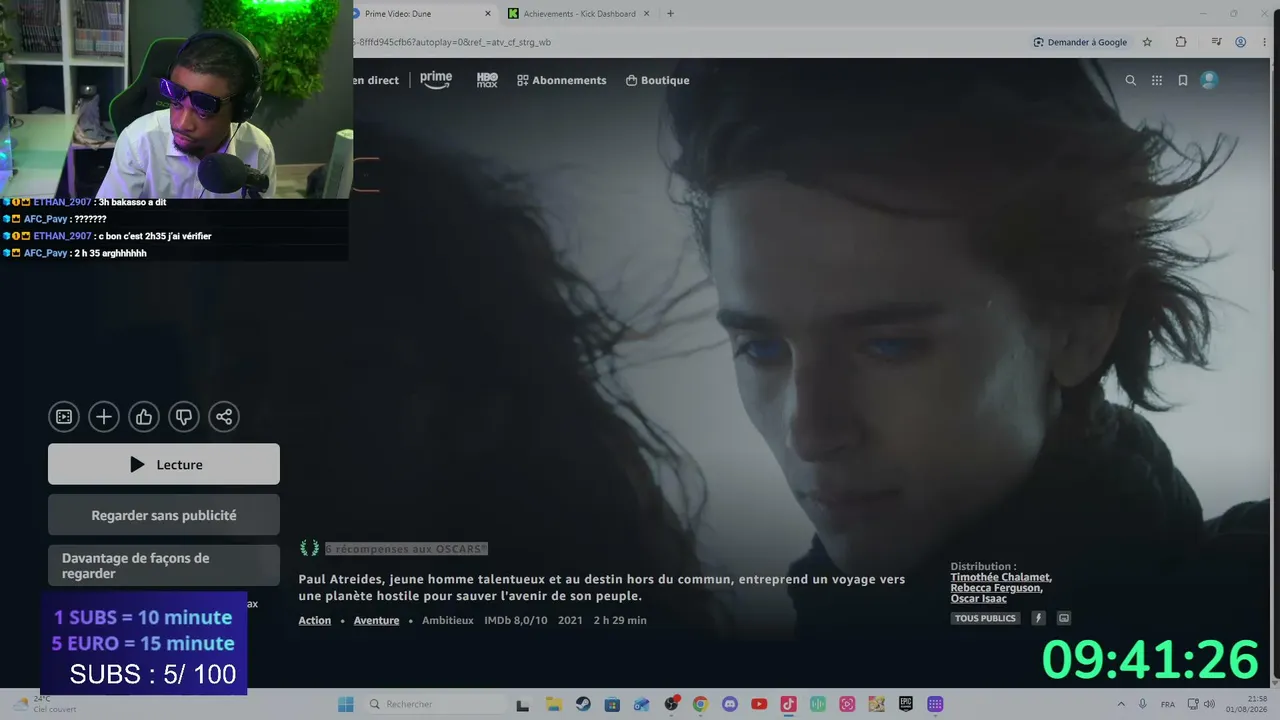Viewport: 1280px width, 720px height.
Task: Click the 'IMDb 8,0/10' rating text
Action: click(x=516, y=620)
